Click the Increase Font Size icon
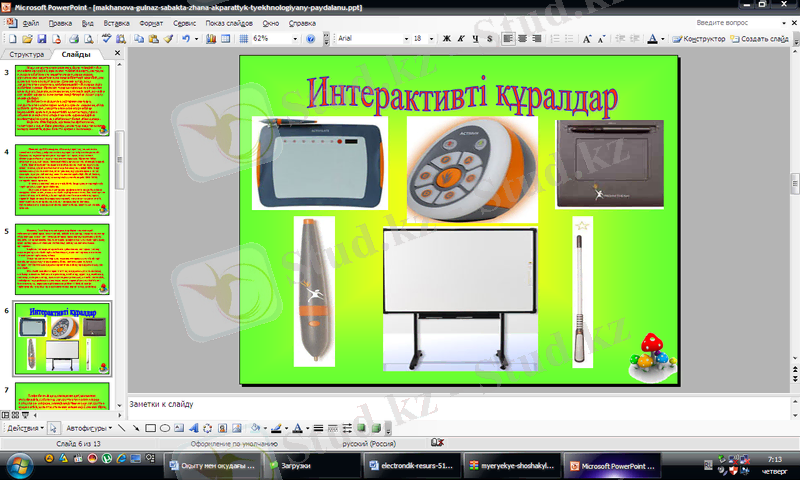 point(586,38)
